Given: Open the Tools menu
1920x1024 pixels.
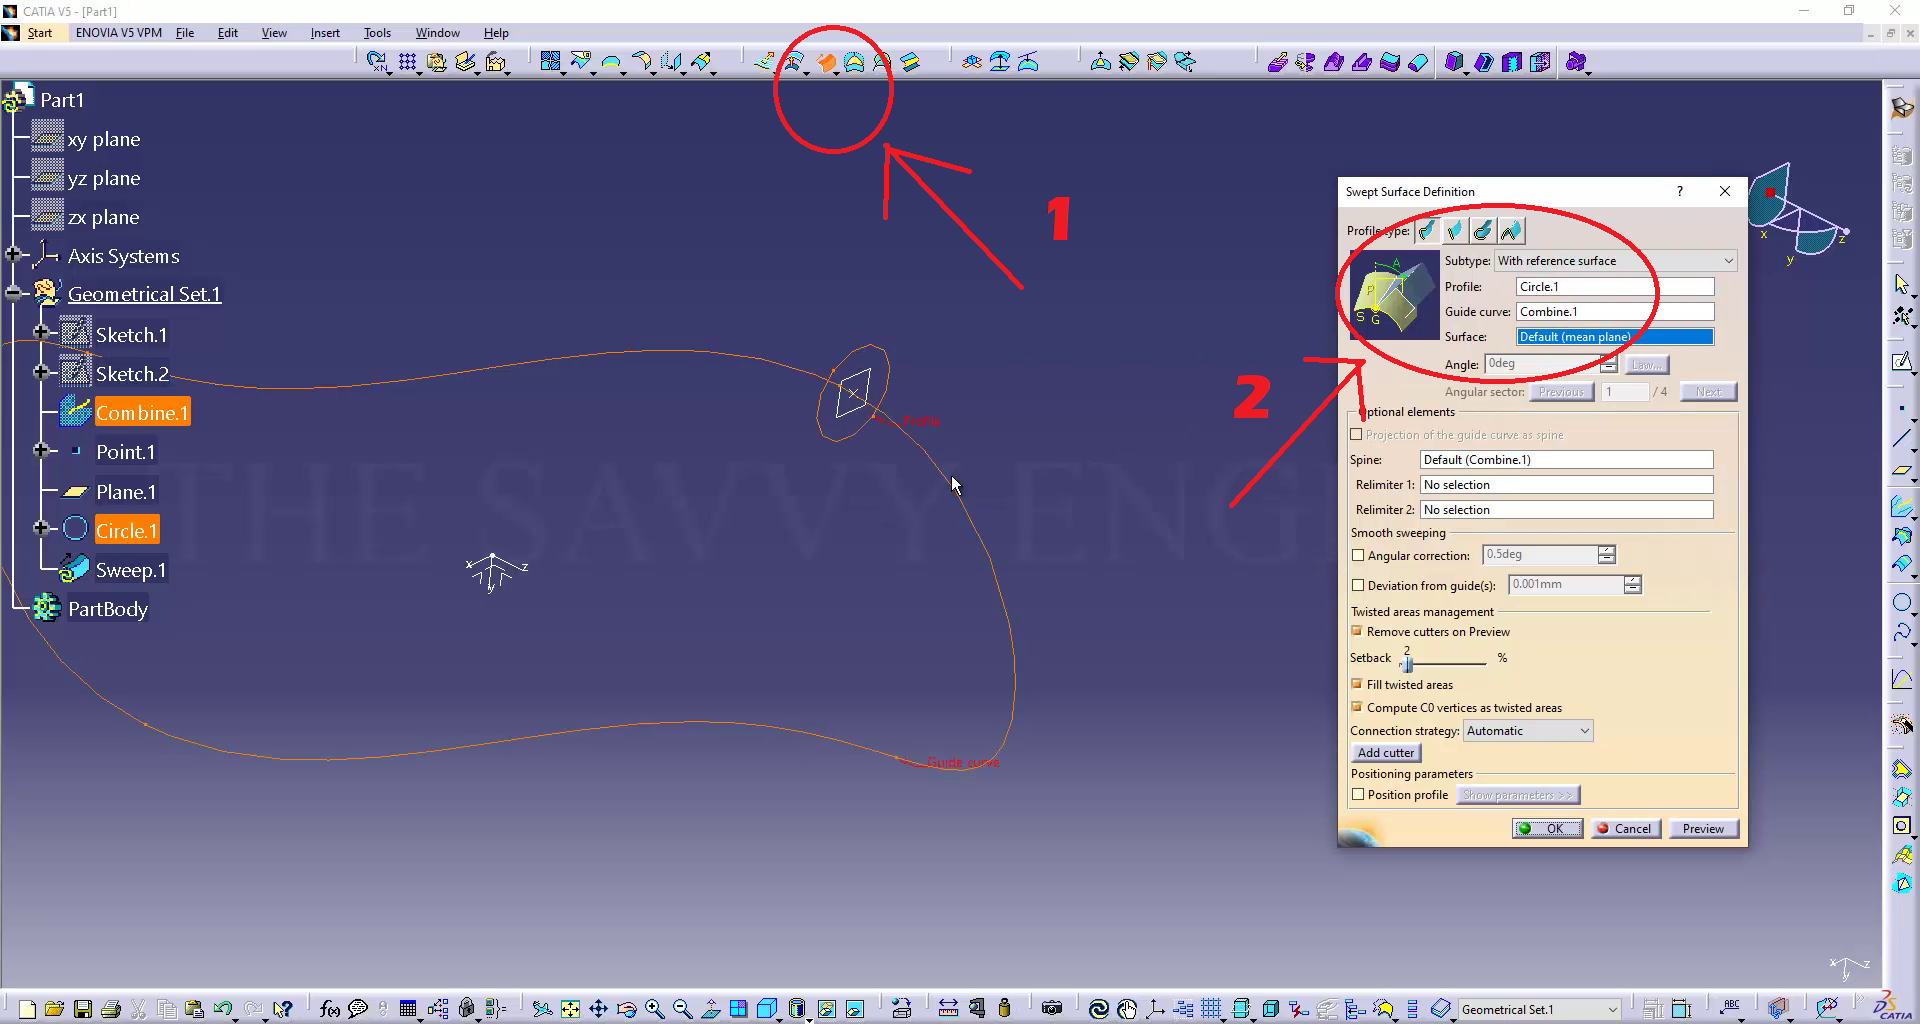Looking at the screenshot, I should coord(377,33).
